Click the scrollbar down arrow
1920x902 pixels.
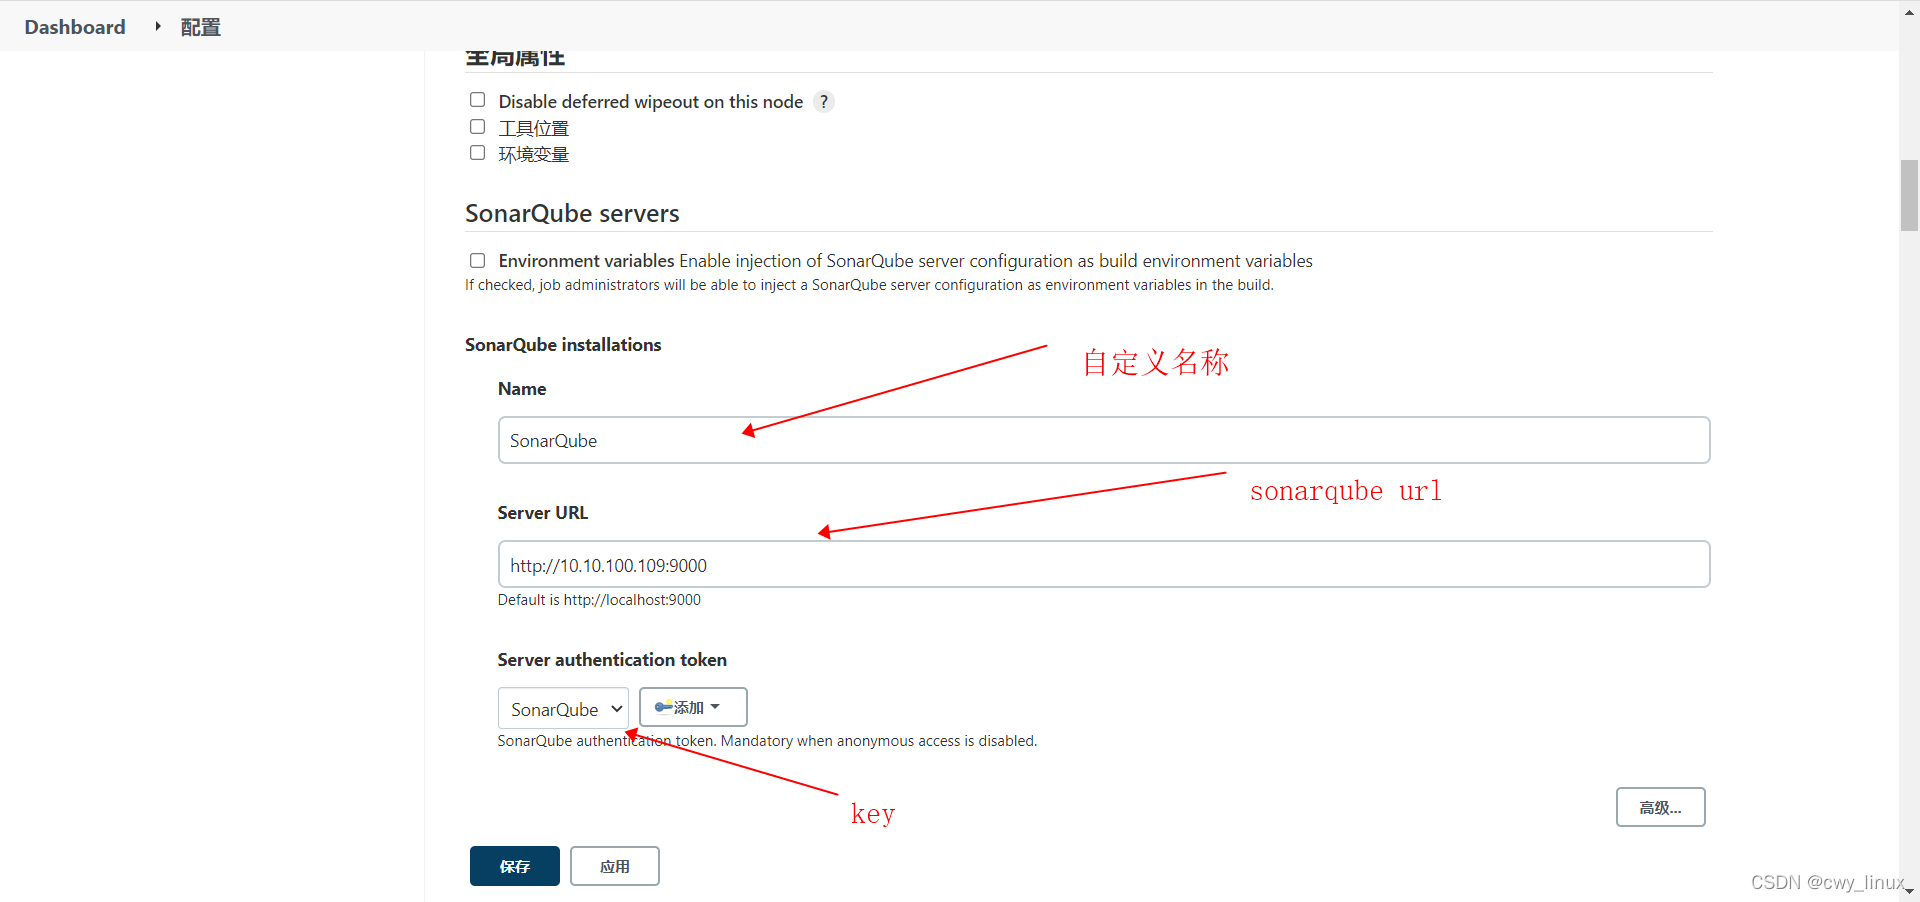click(1909, 891)
